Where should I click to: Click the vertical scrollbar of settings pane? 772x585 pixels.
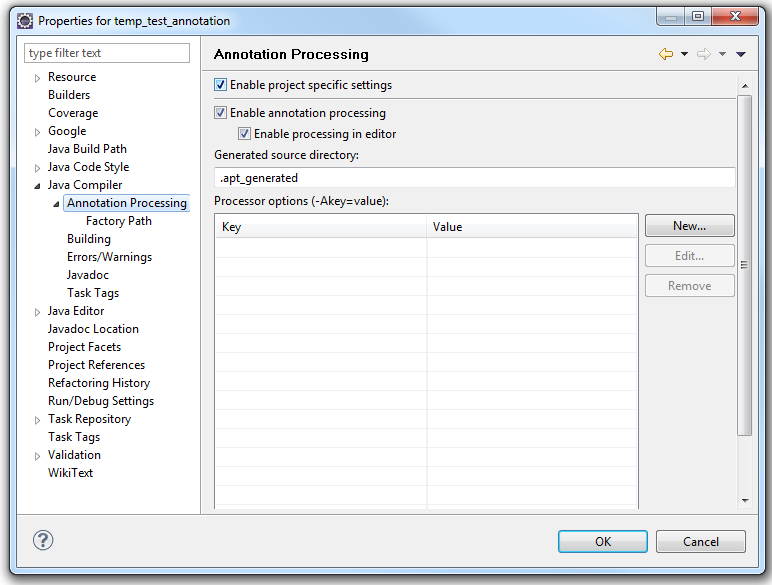[743, 265]
